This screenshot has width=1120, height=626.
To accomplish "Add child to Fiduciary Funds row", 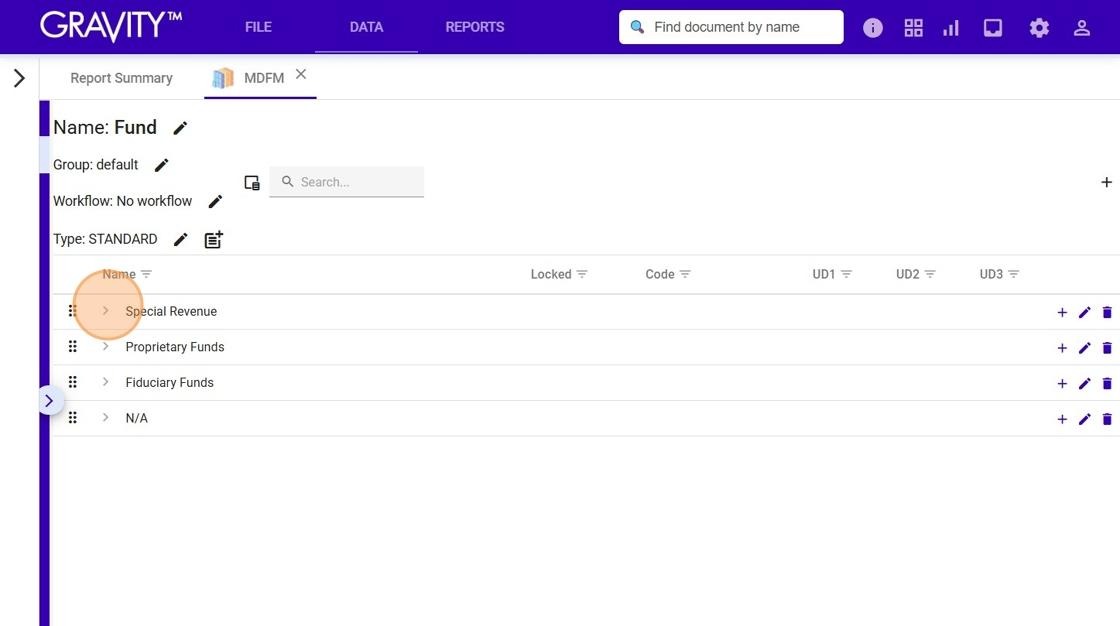I will 1062,384.
